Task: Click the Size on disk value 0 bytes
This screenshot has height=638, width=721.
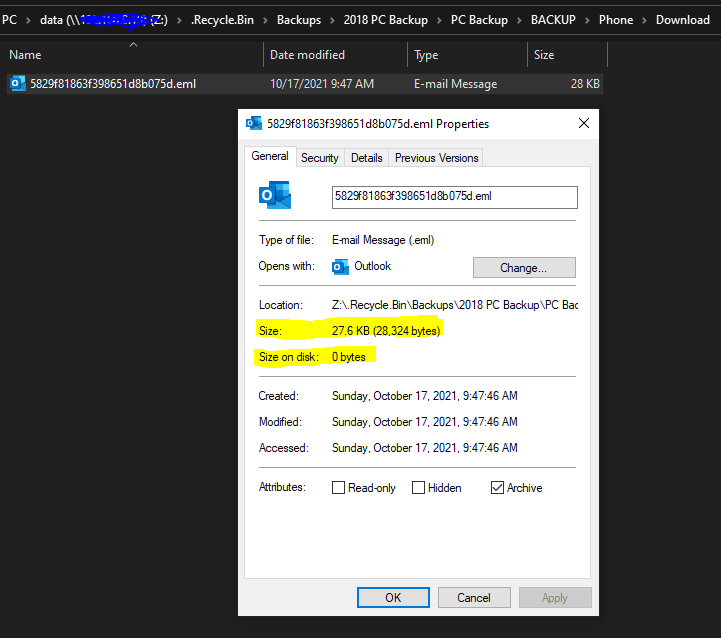Action: [x=349, y=357]
